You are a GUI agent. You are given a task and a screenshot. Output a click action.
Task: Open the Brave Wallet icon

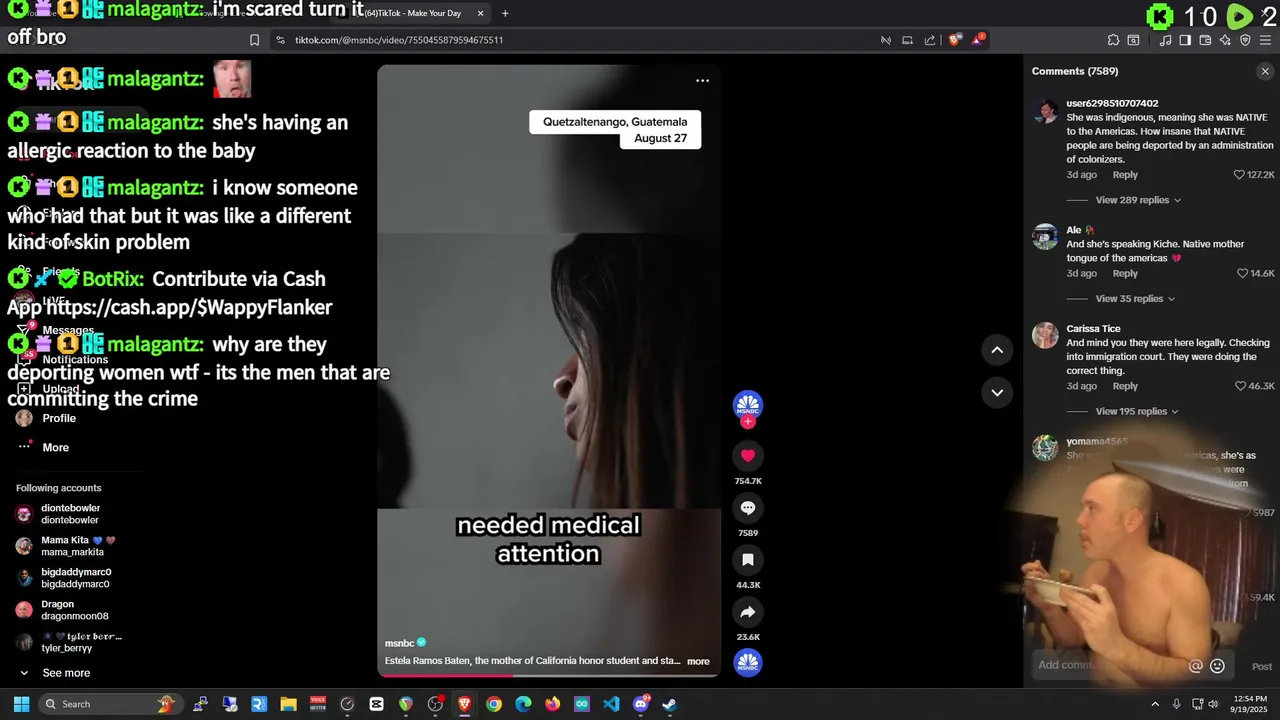[1205, 40]
